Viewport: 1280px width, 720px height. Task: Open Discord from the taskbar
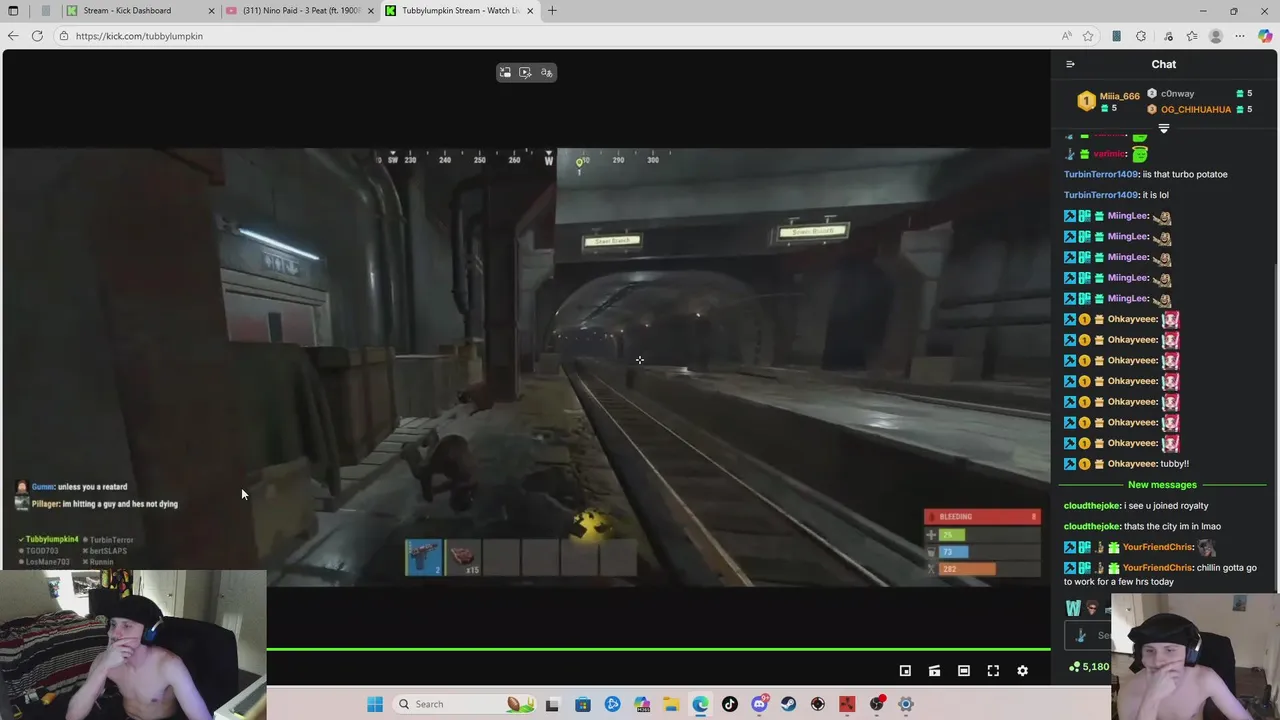tap(759, 704)
